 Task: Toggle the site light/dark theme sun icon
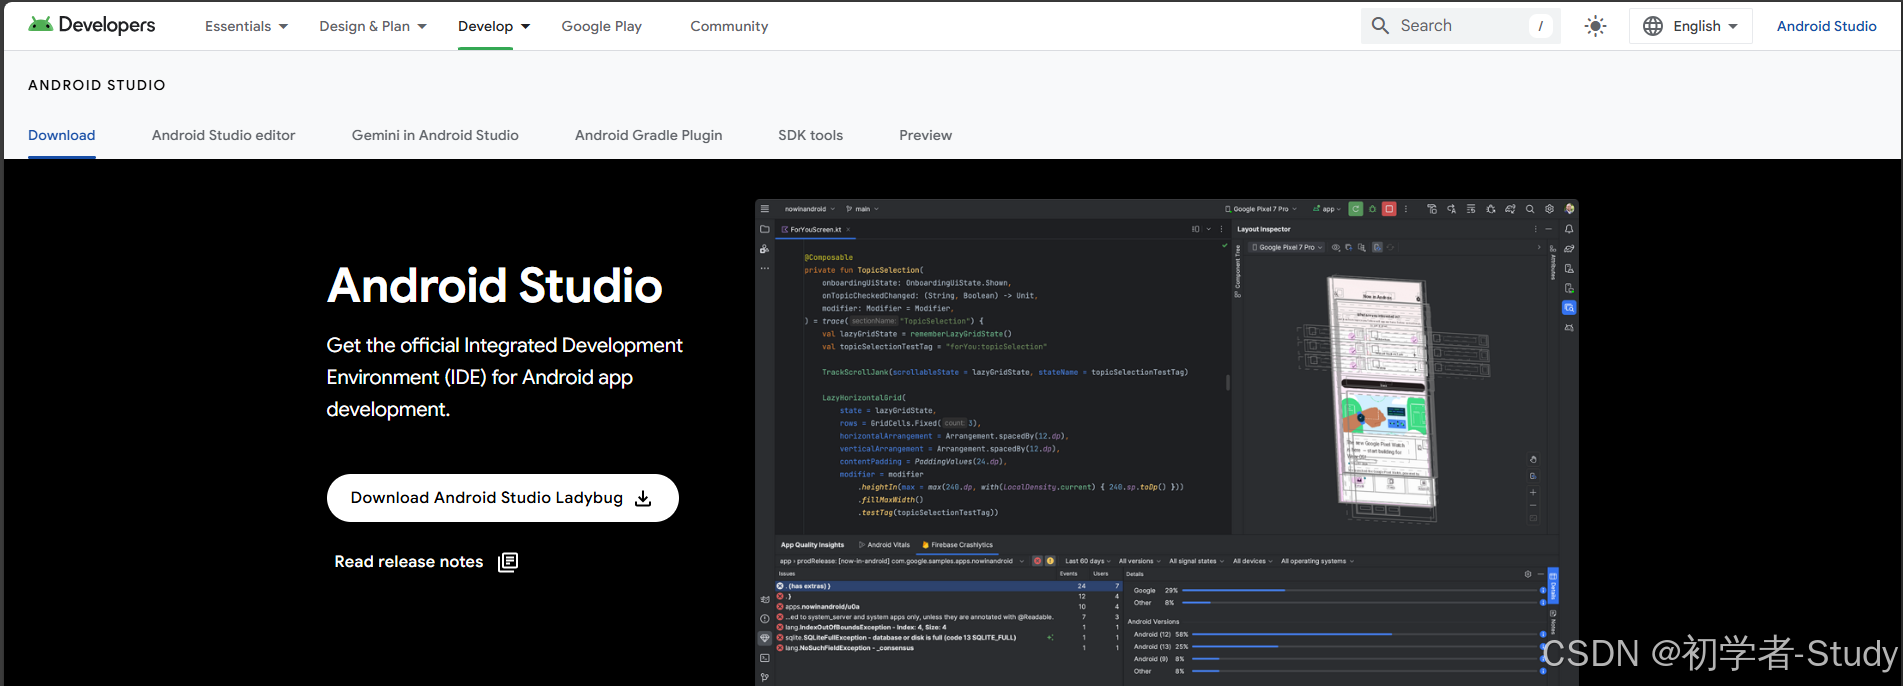tap(1595, 26)
